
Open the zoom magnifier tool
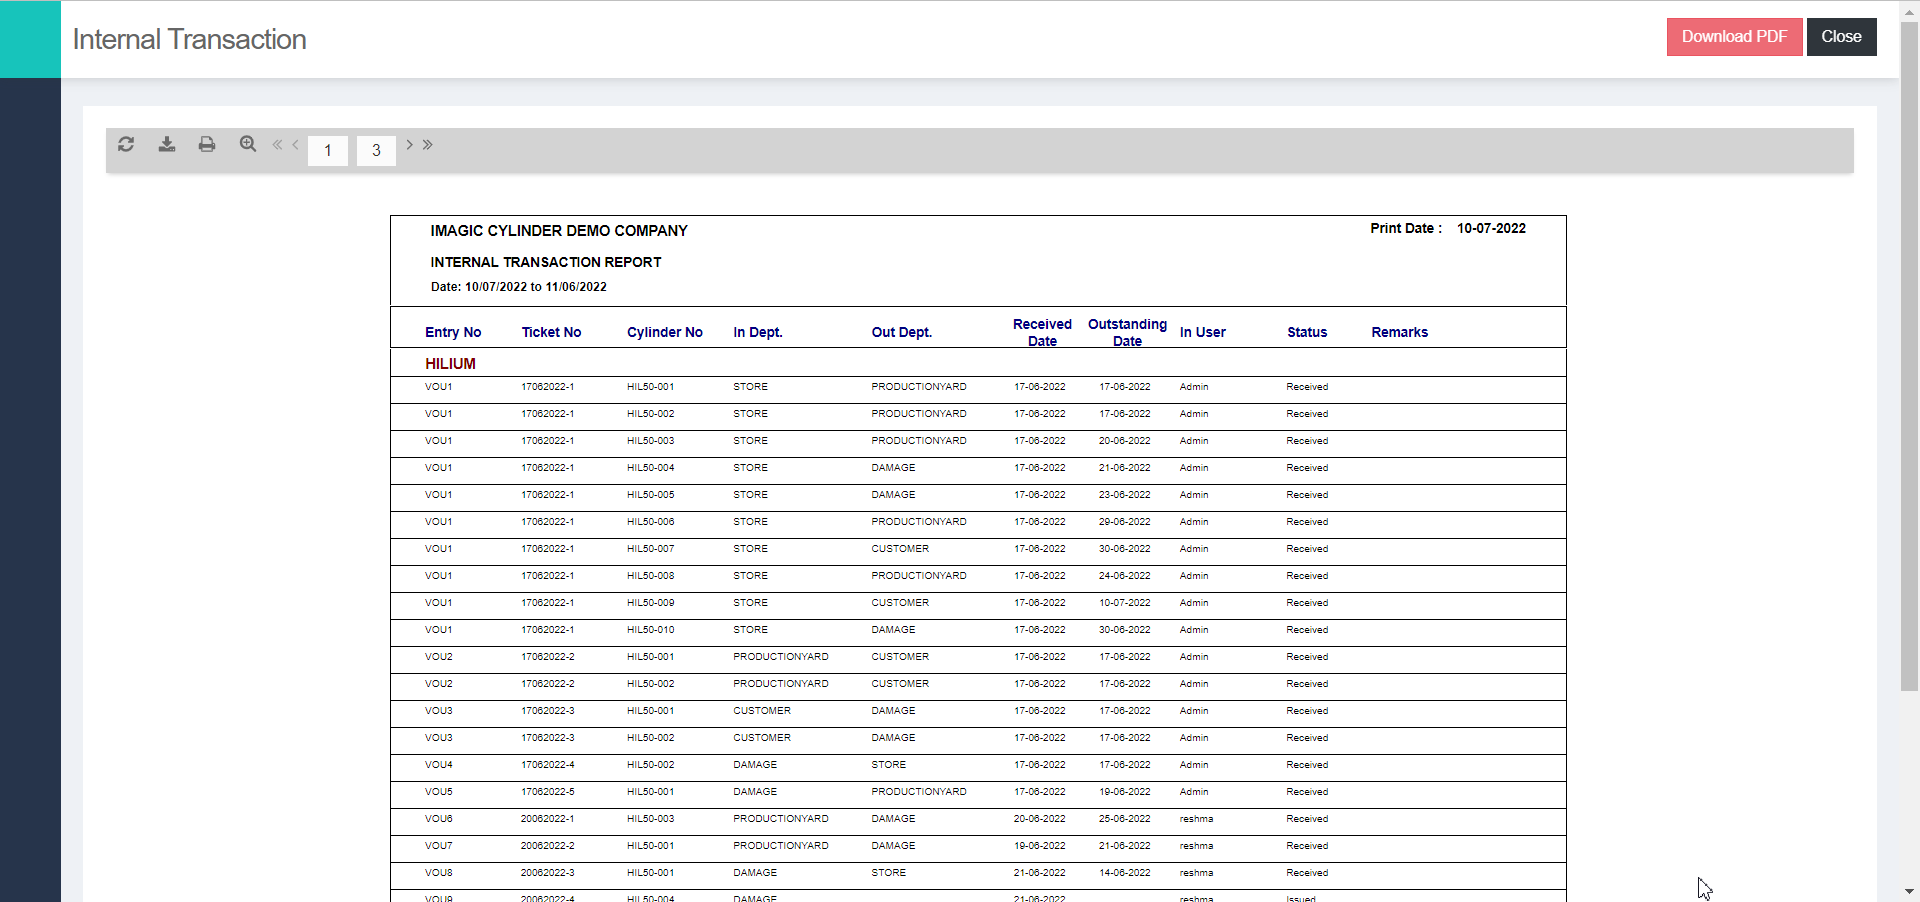[x=248, y=144]
